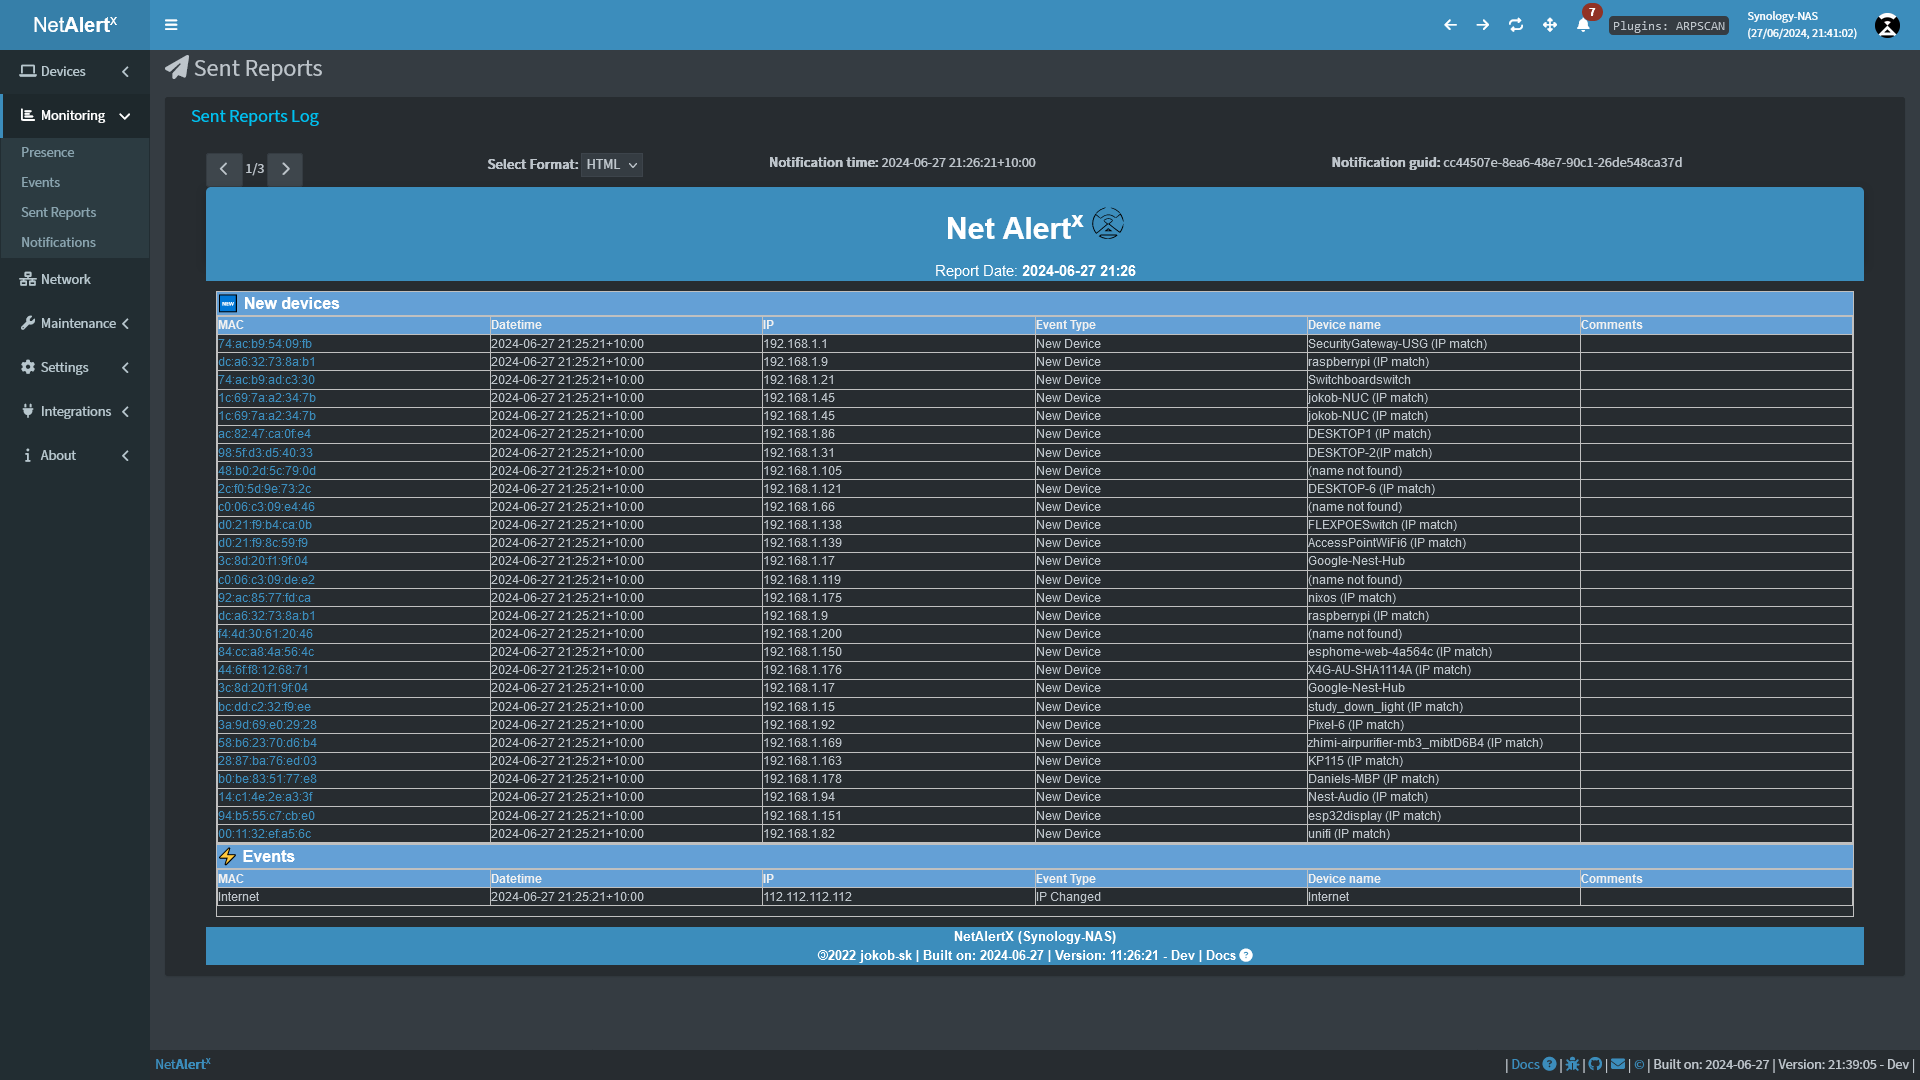Viewport: 1920px width, 1080px height.
Task: Open the GitHub icon in footer
Action: point(1595,1064)
